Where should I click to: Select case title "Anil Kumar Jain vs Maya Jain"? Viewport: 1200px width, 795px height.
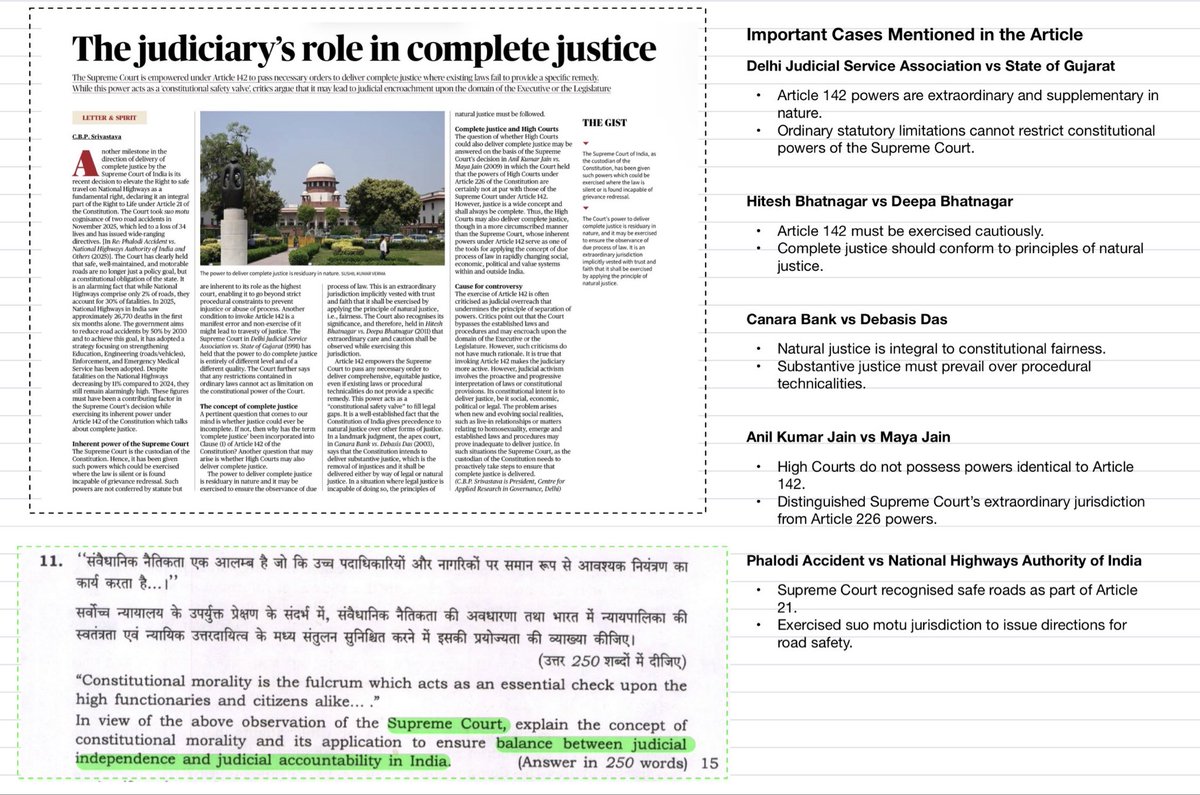[848, 437]
